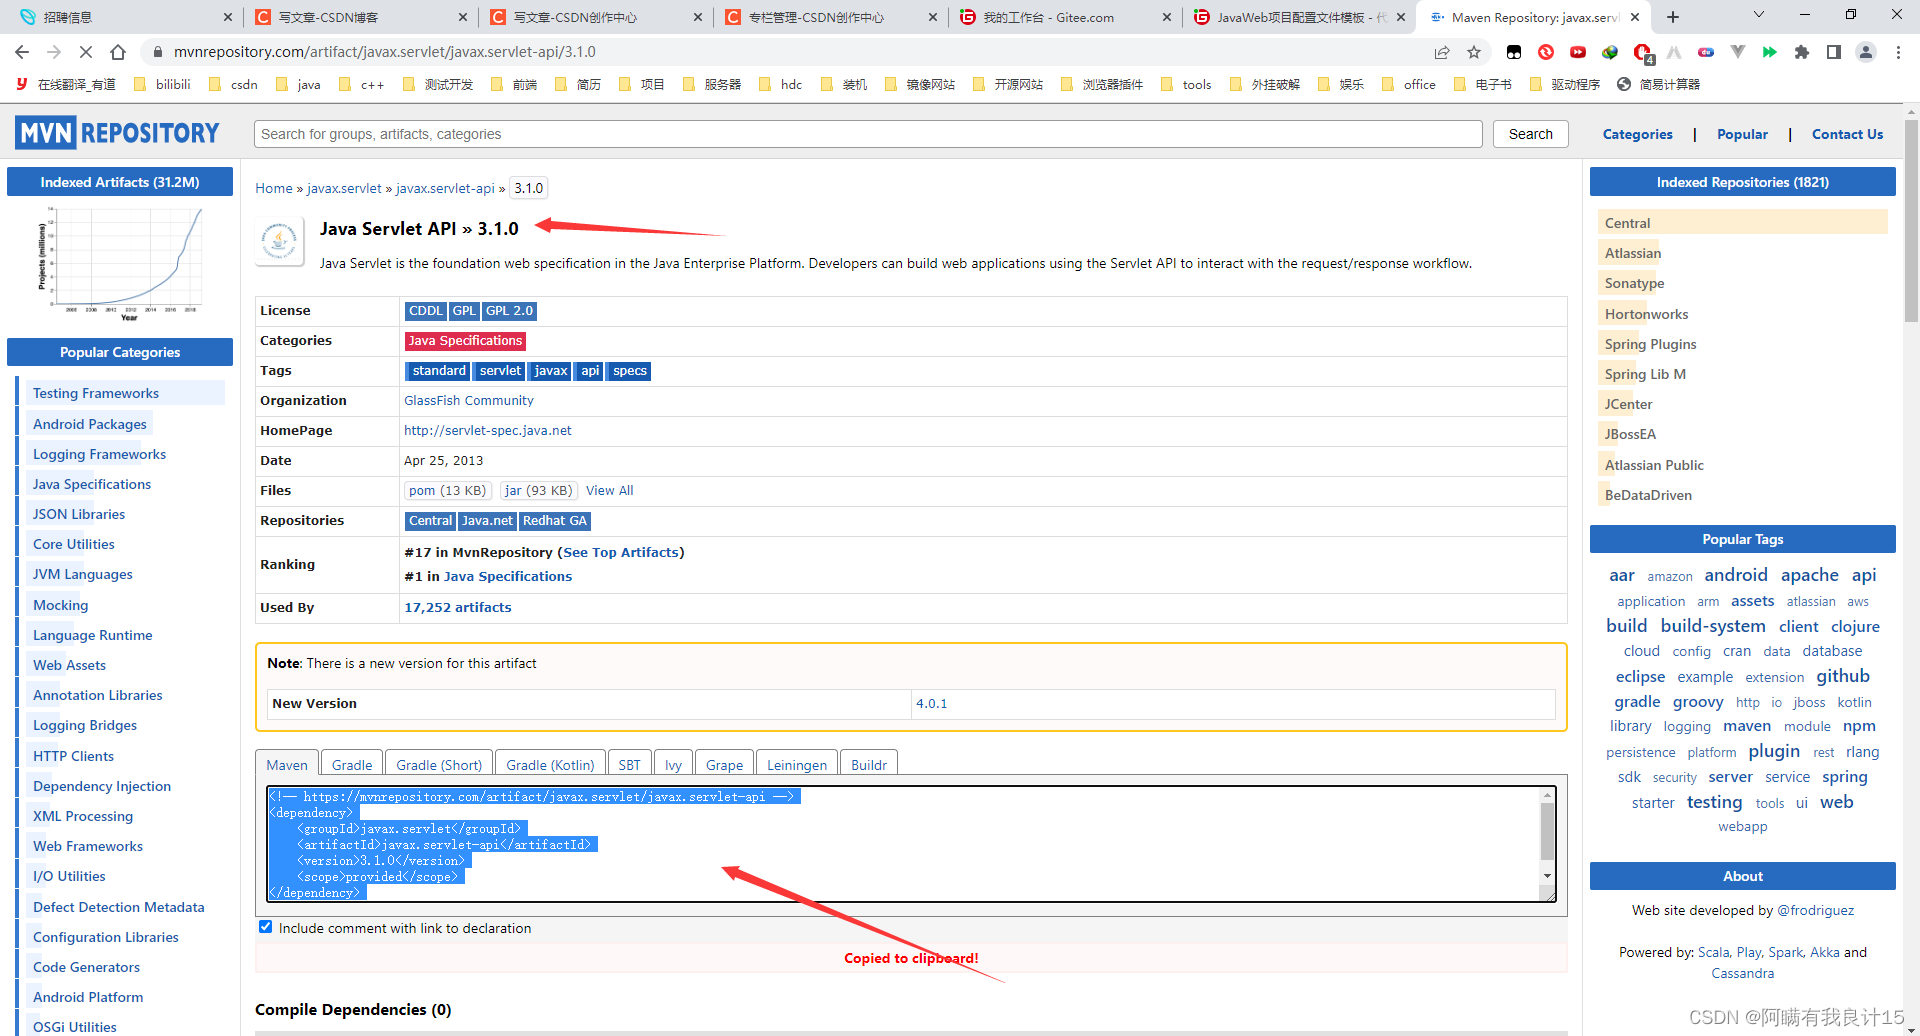This screenshot has height=1036, width=1920.
Task: Open the java bookmark folder
Action: 298,85
